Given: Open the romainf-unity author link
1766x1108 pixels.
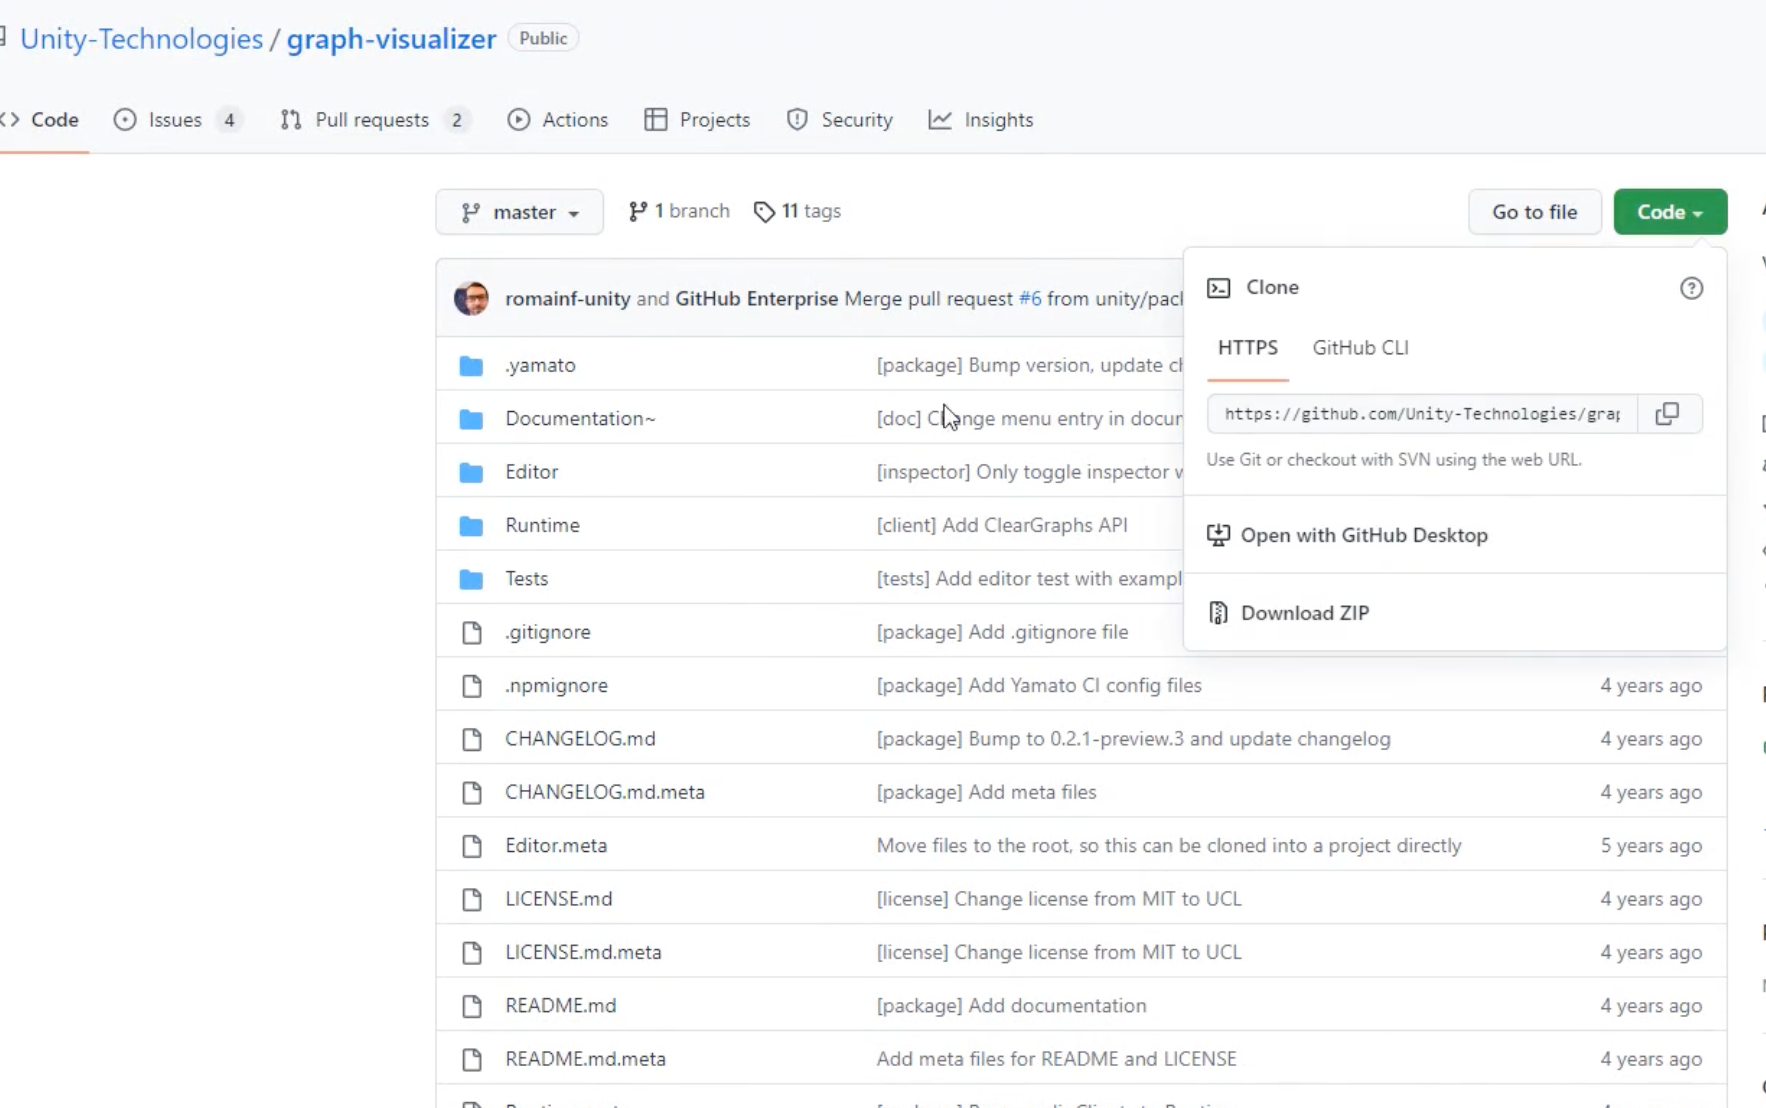Looking at the screenshot, I should click(567, 299).
